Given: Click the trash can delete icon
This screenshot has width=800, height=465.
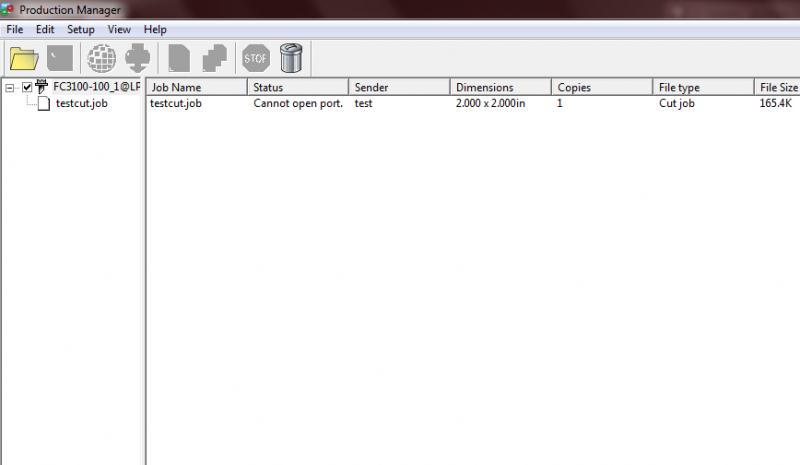Looking at the screenshot, I should tap(291, 58).
